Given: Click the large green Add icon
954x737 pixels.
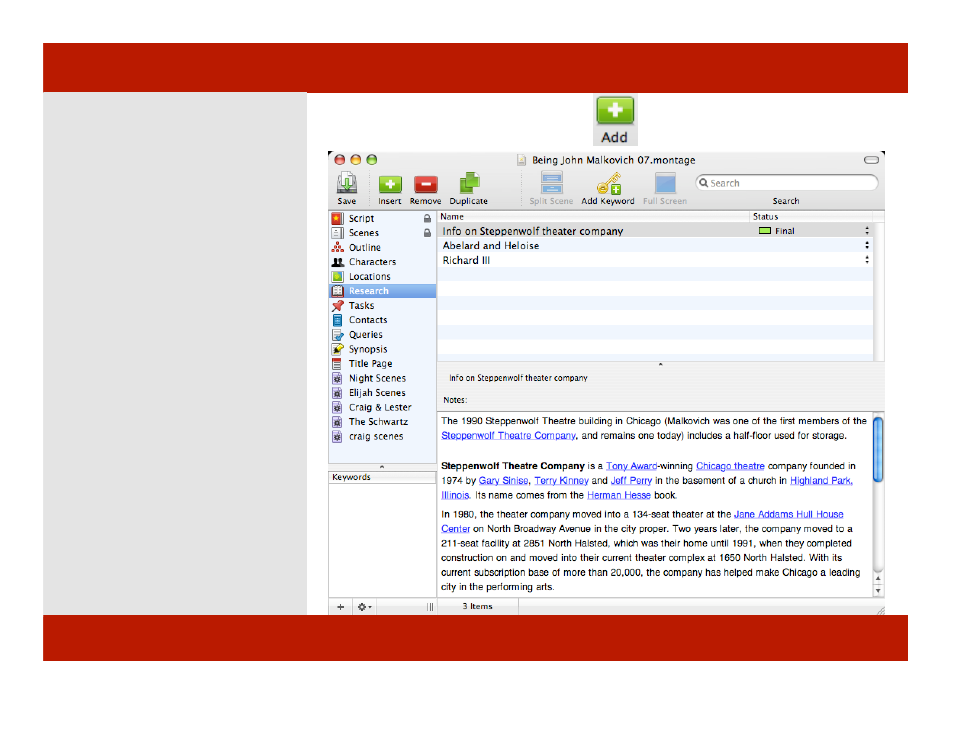Looking at the screenshot, I should 615,110.
